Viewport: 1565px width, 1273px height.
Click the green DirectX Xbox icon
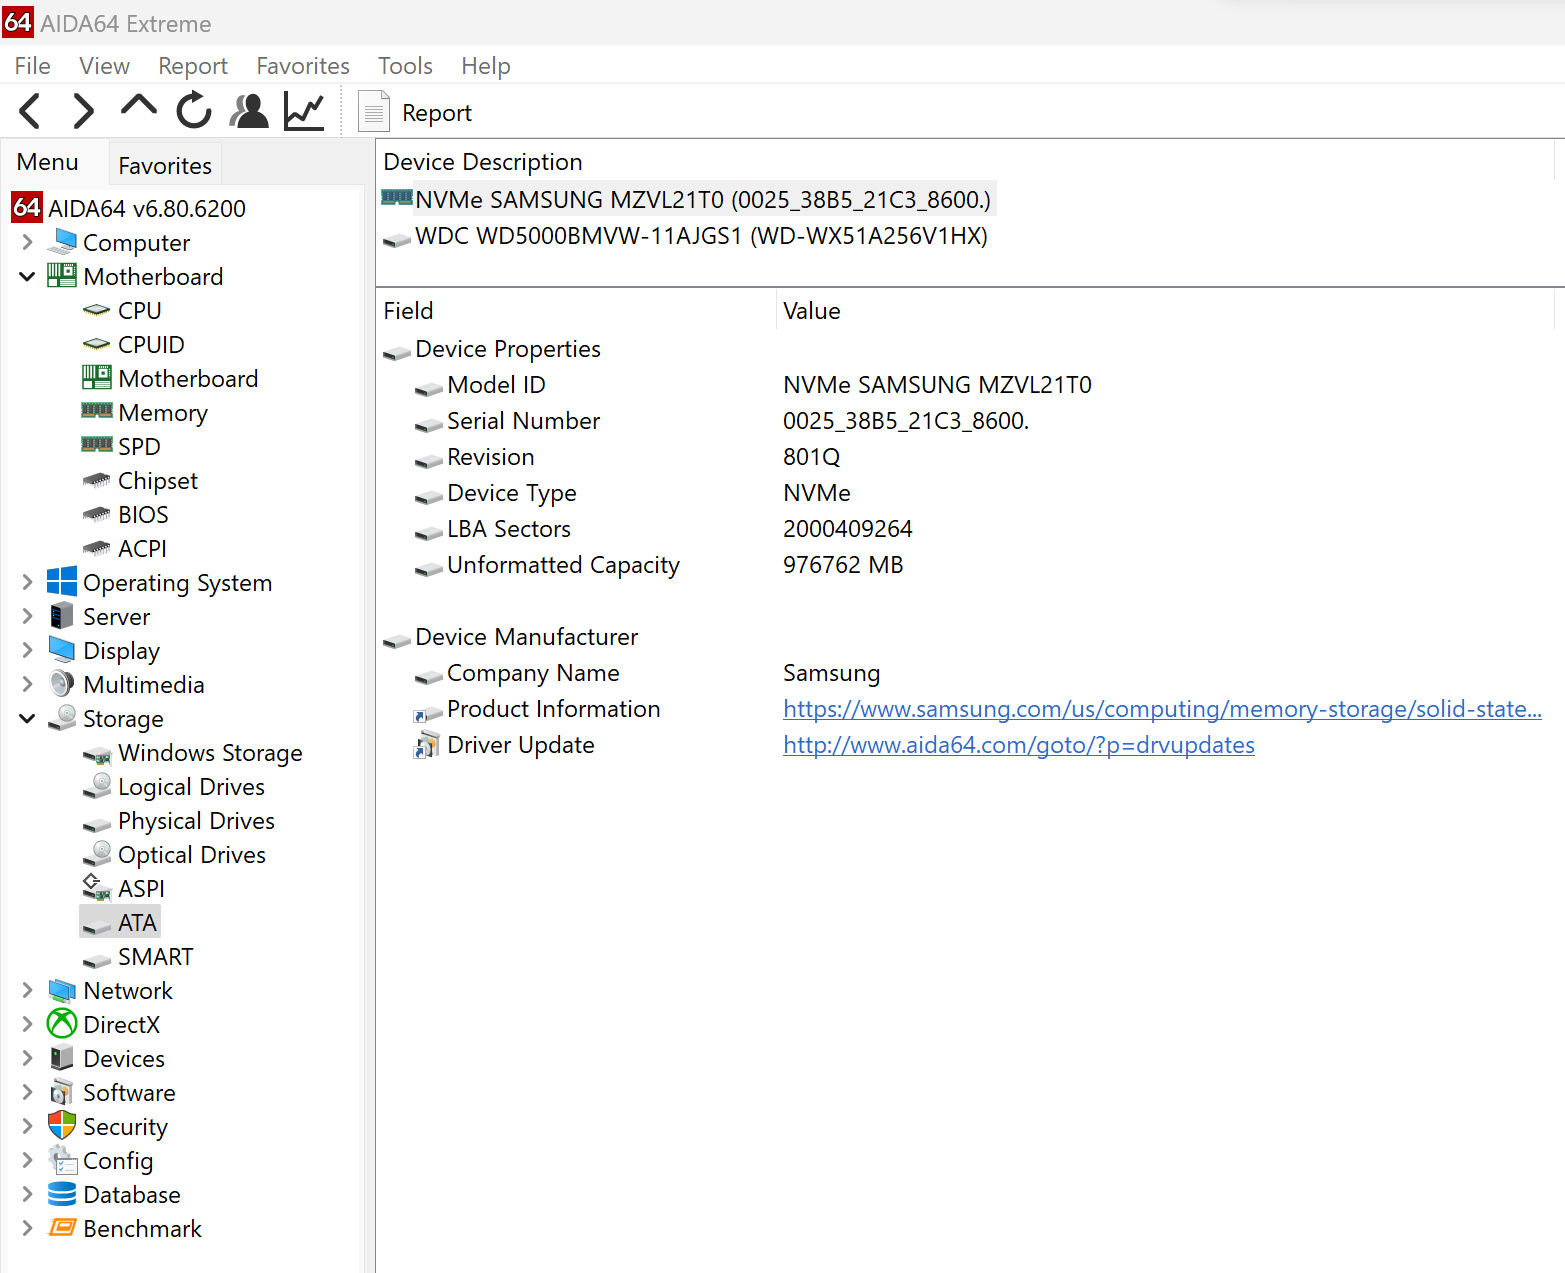[62, 1024]
